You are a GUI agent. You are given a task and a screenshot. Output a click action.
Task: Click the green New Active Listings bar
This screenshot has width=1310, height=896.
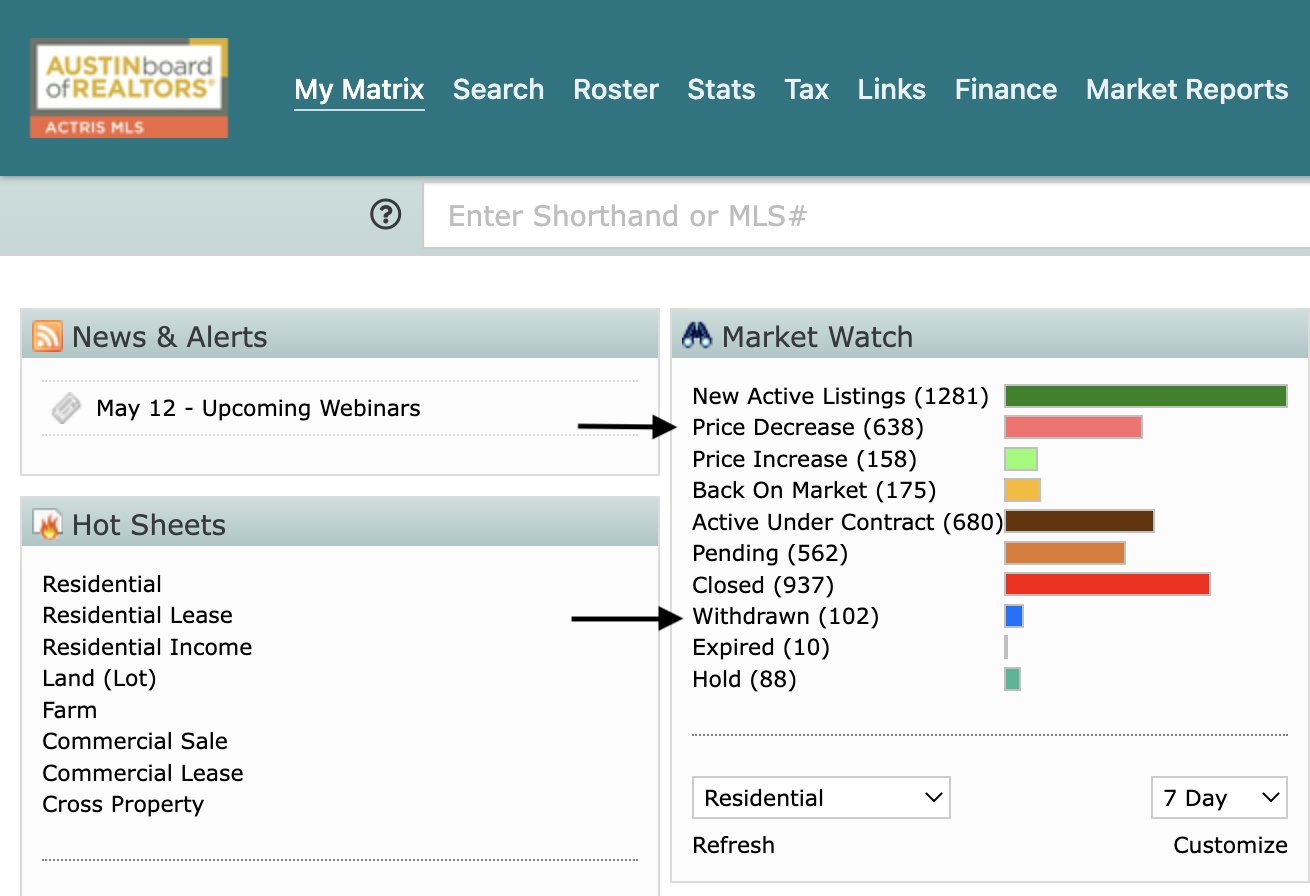tap(1145, 396)
